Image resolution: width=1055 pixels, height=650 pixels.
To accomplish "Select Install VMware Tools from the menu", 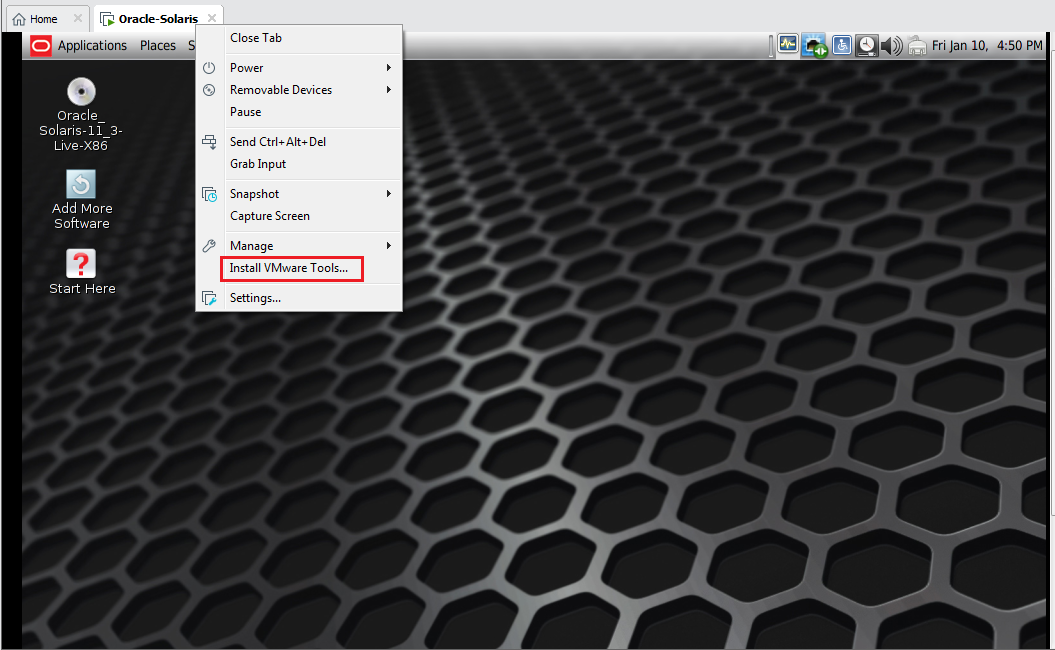I will pos(291,268).
